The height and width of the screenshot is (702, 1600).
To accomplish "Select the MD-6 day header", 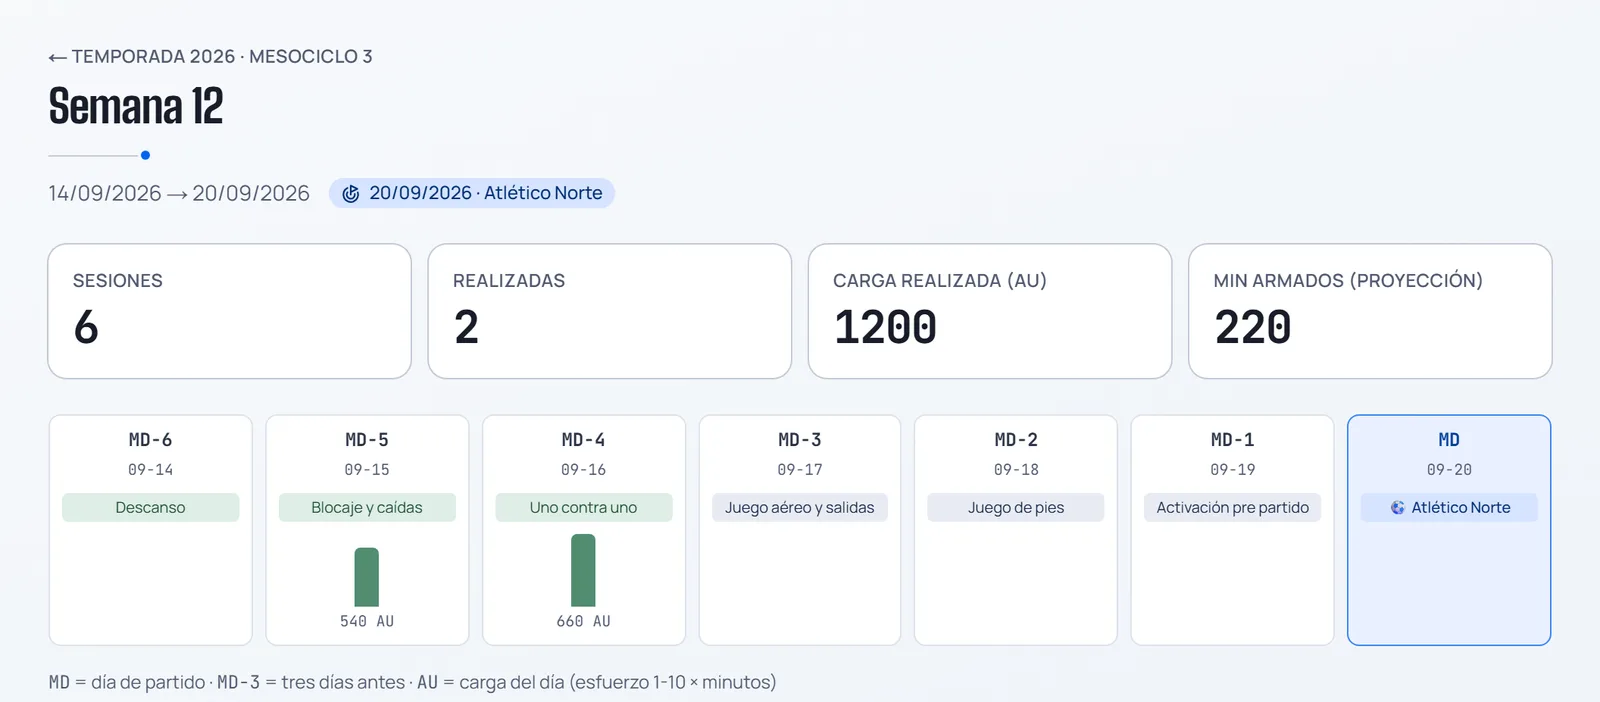I will pos(151,440).
